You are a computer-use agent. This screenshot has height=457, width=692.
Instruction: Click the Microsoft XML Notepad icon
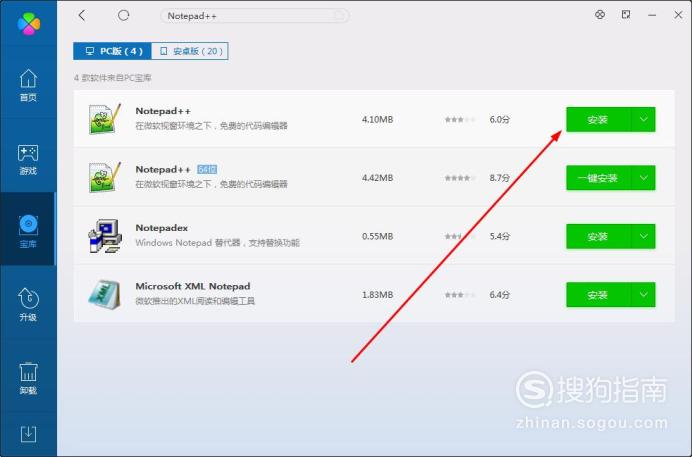[x=105, y=294]
